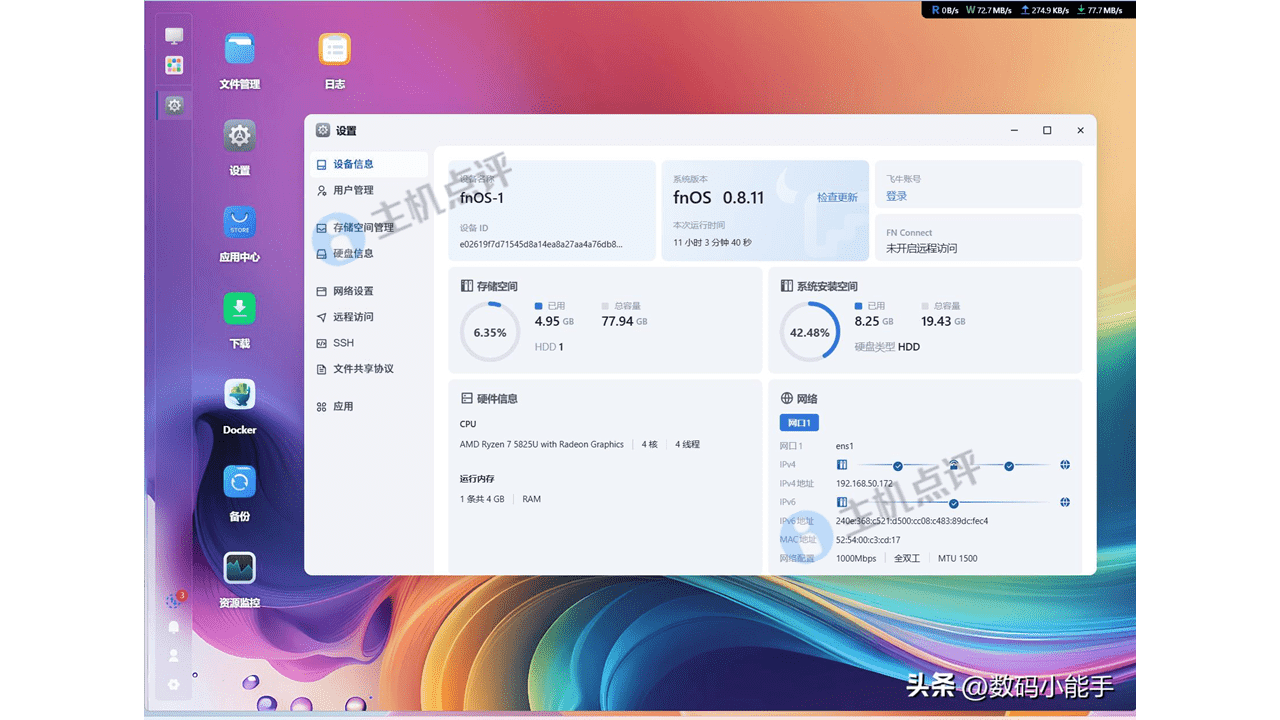Click the 6.35% storage usage ring
The width and height of the screenshot is (1280, 720).
click(490, 332)
